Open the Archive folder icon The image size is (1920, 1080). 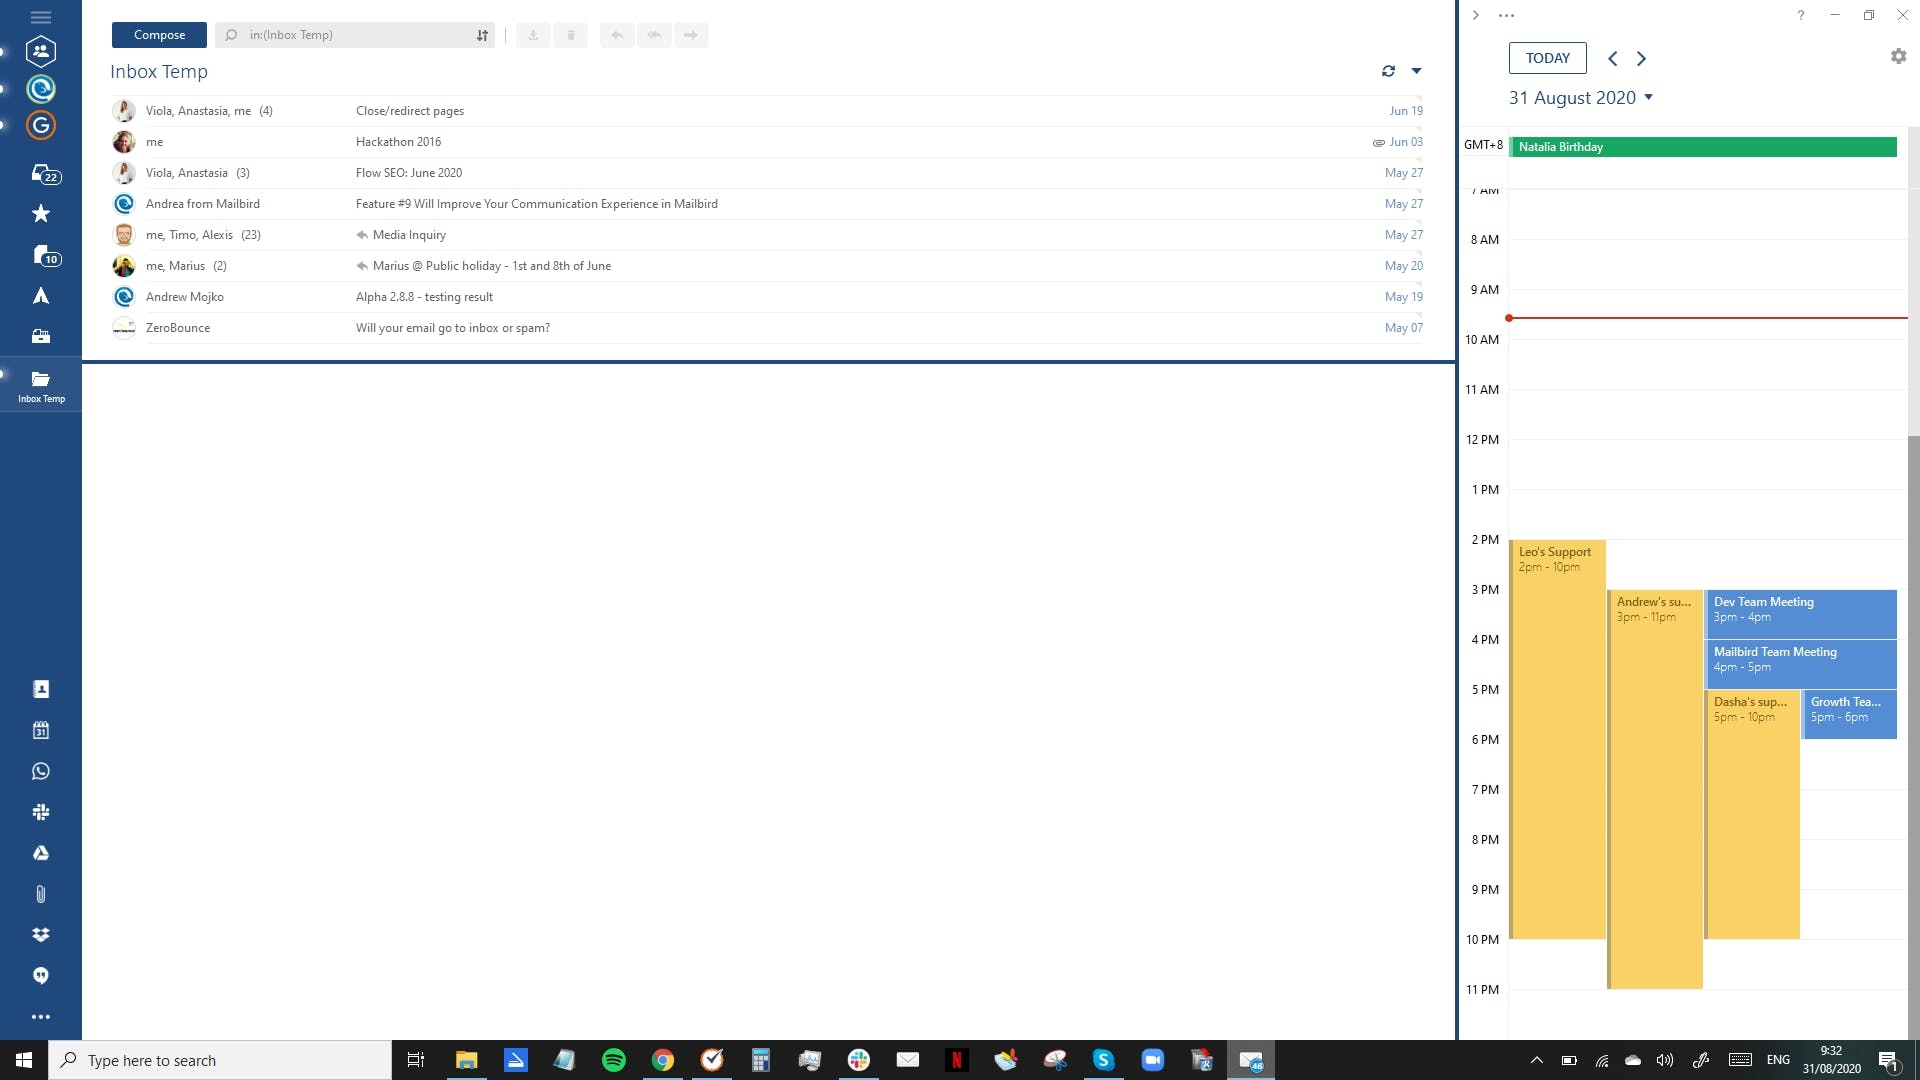[x=41, y=336]
